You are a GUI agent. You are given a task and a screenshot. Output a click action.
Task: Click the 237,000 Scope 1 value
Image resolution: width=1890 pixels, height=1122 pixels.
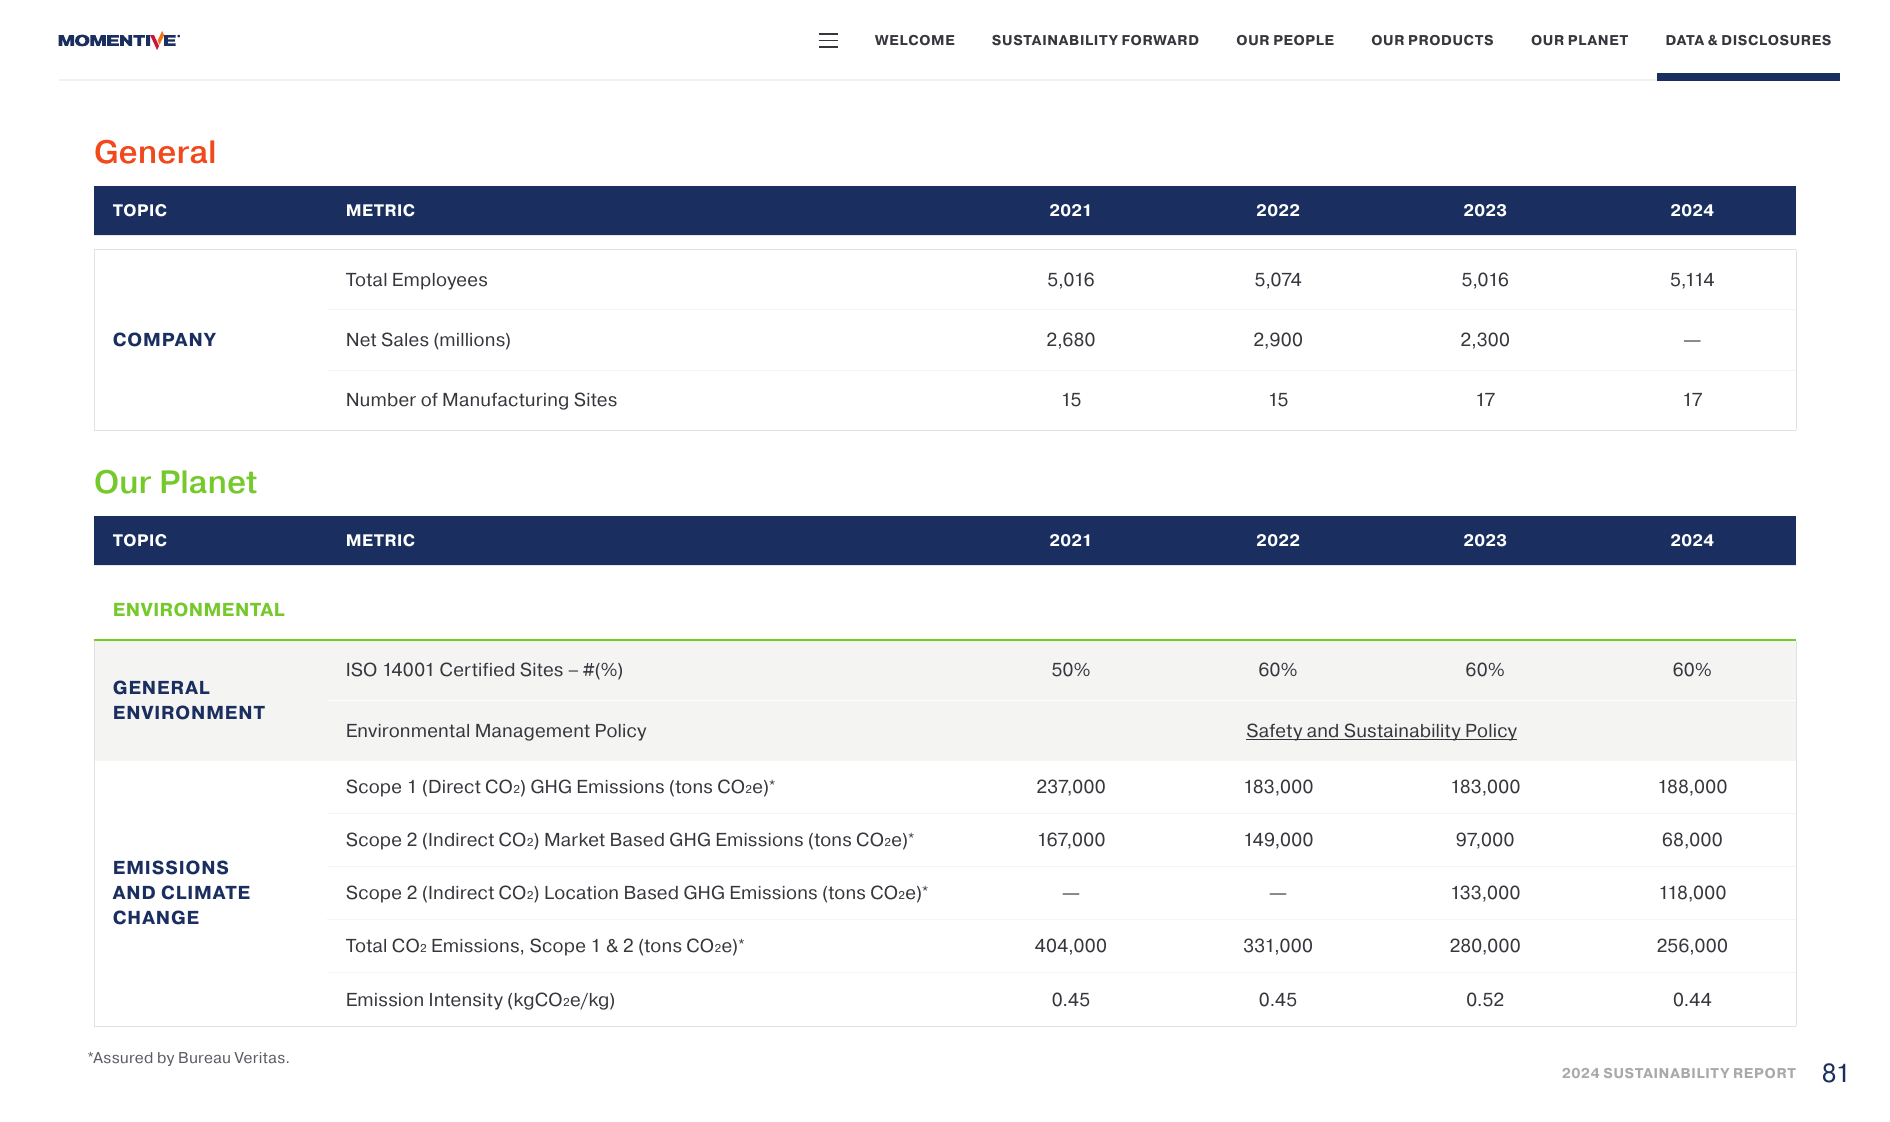(1071, 787)
